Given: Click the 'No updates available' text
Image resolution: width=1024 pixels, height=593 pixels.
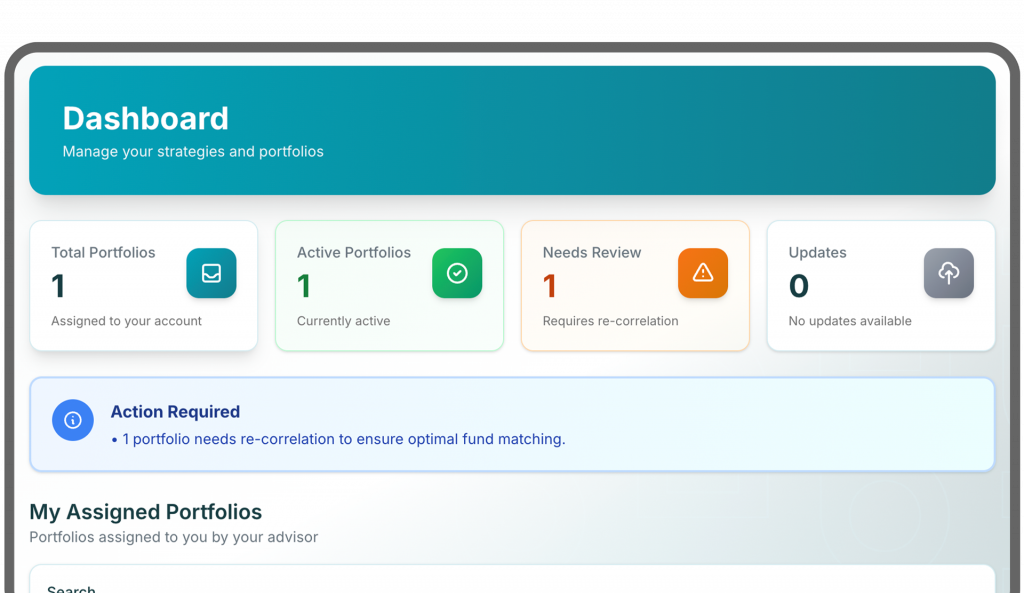Looking at the screenshot, I should point(850,321).
